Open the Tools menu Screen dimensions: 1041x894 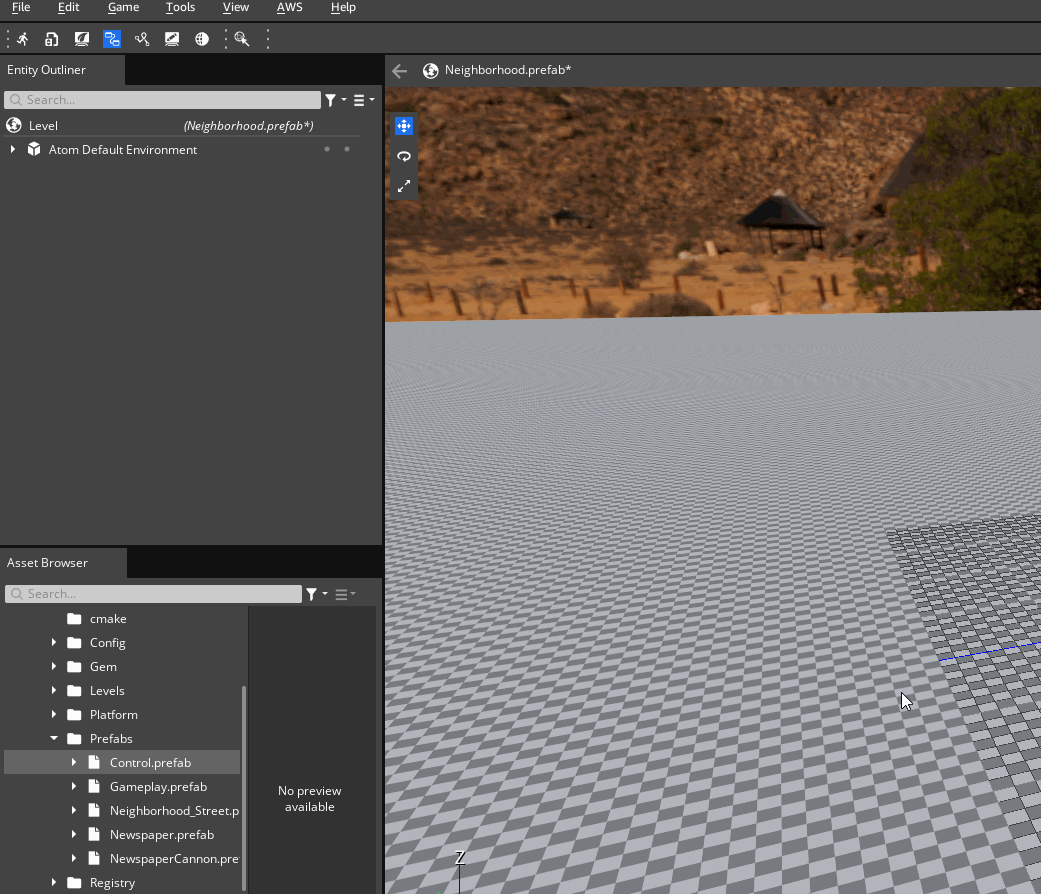point(181,7)
